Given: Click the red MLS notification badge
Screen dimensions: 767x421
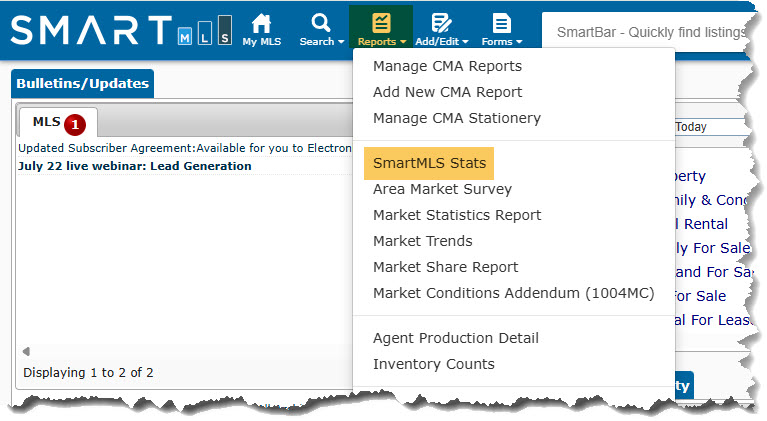Looking at the screenshot, I should (75, 125).
